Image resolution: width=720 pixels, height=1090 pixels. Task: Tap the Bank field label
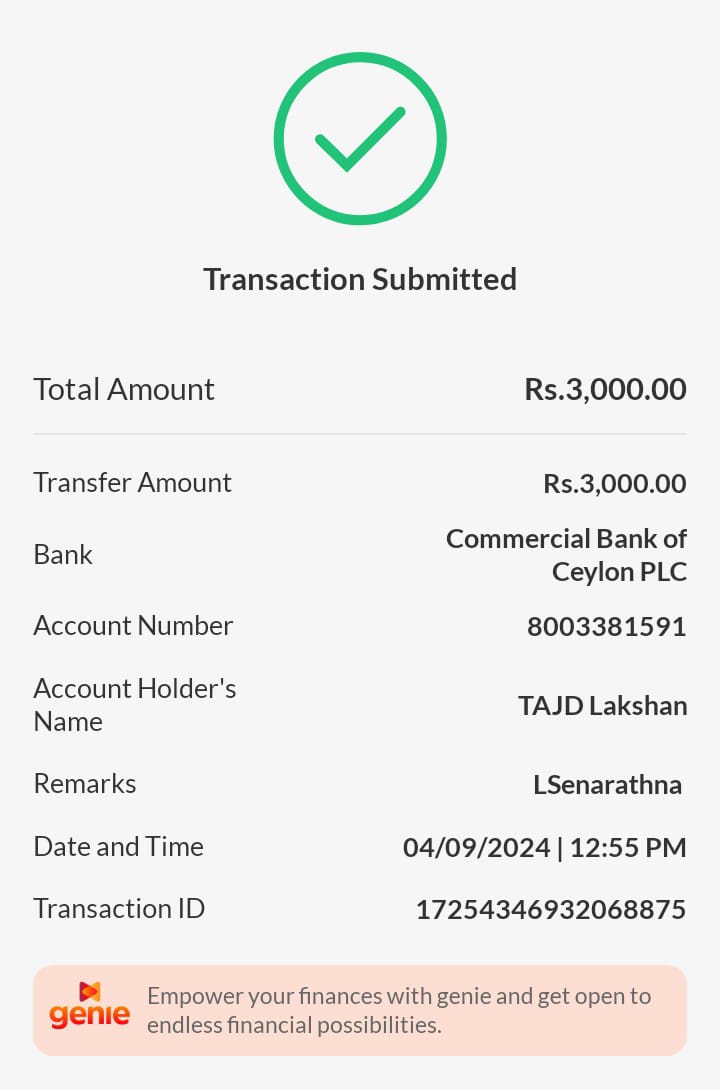(63, 554)
